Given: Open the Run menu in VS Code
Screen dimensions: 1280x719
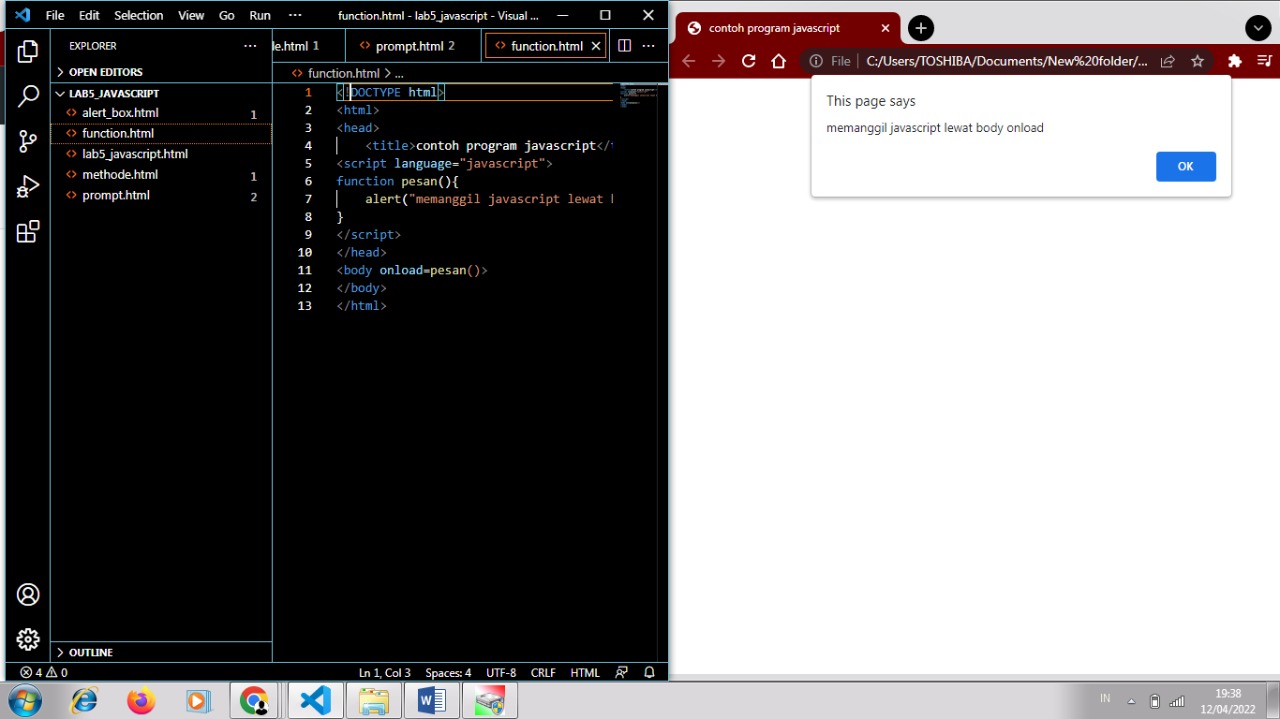Looking at the screenshot, I should (x=259, y=15).
